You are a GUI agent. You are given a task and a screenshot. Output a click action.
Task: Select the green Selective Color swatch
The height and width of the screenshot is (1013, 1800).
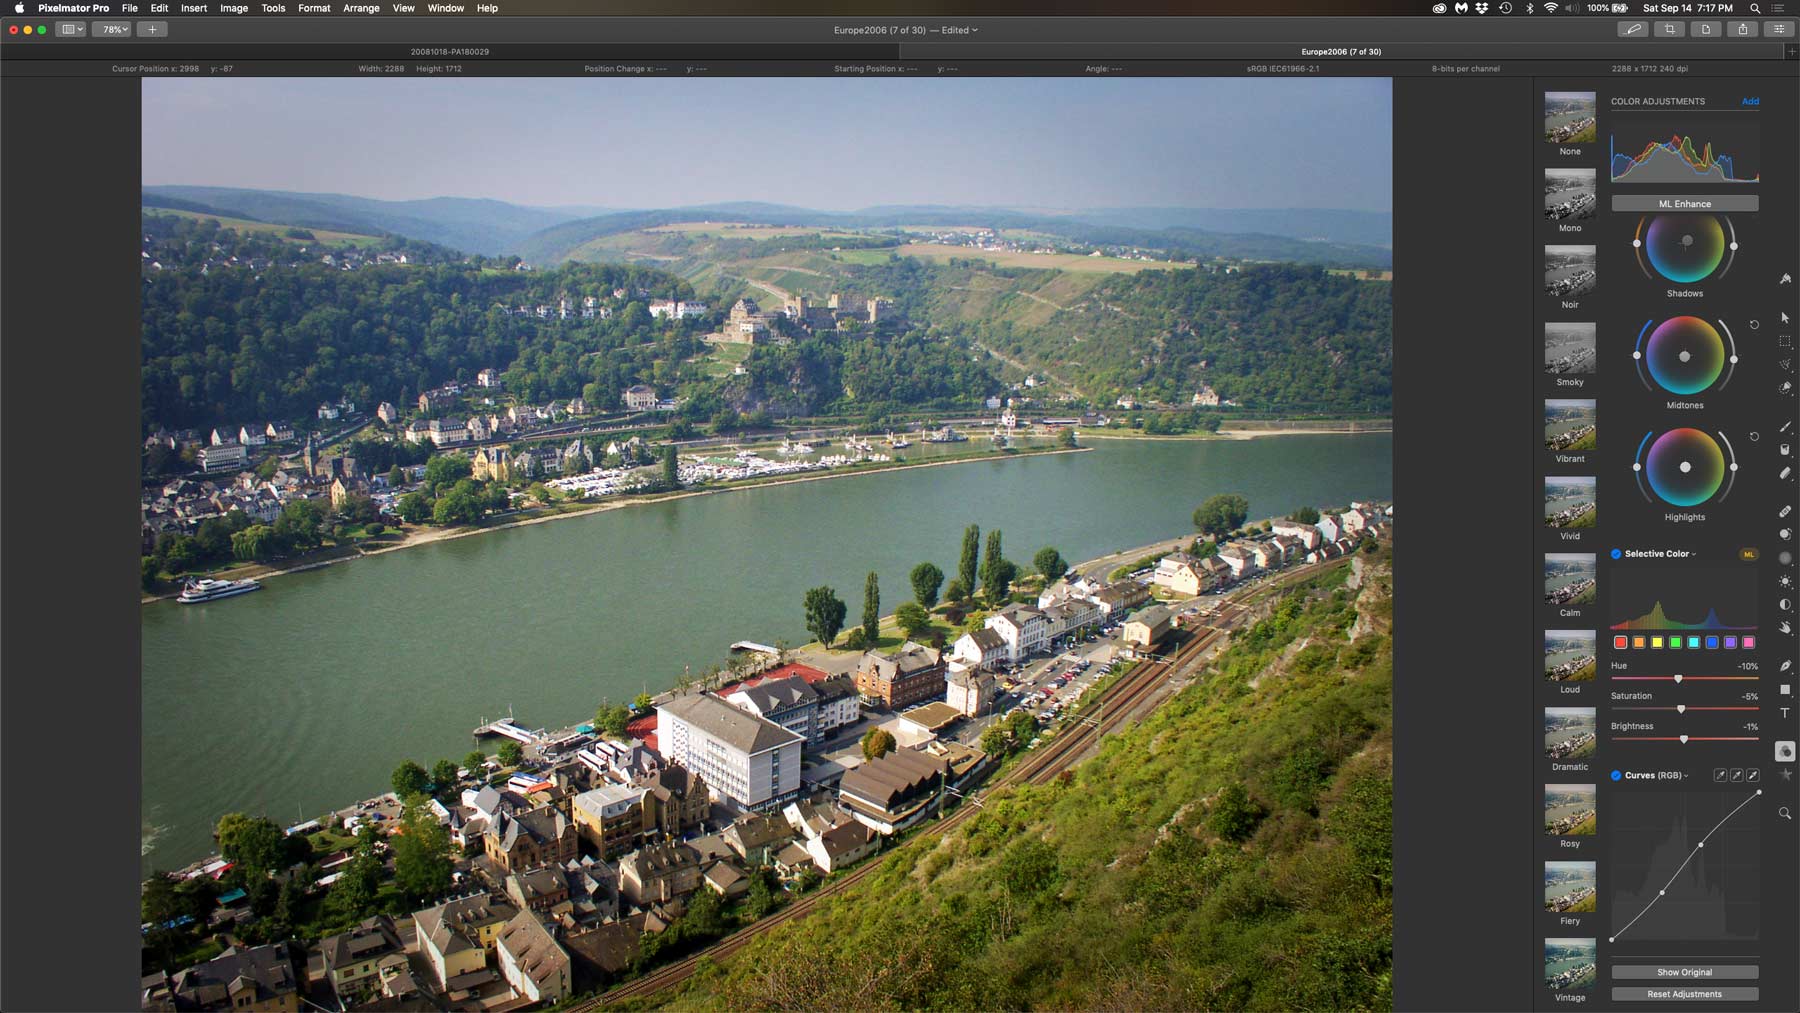(1675, 642)
